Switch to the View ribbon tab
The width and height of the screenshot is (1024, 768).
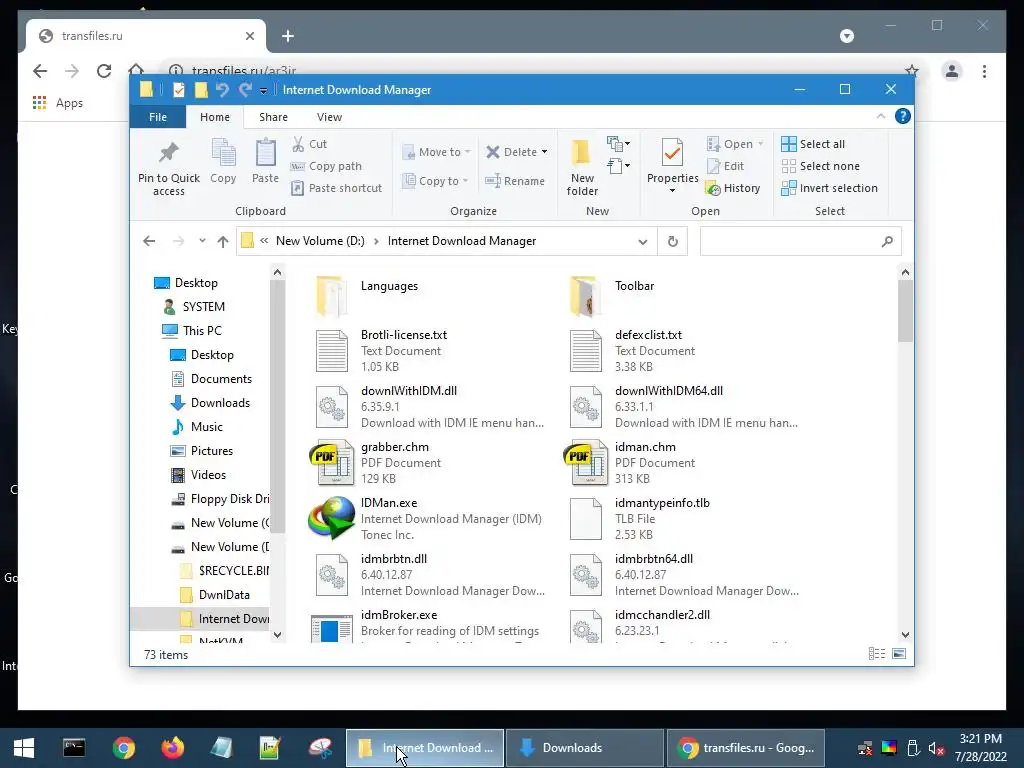pos(329,117)
